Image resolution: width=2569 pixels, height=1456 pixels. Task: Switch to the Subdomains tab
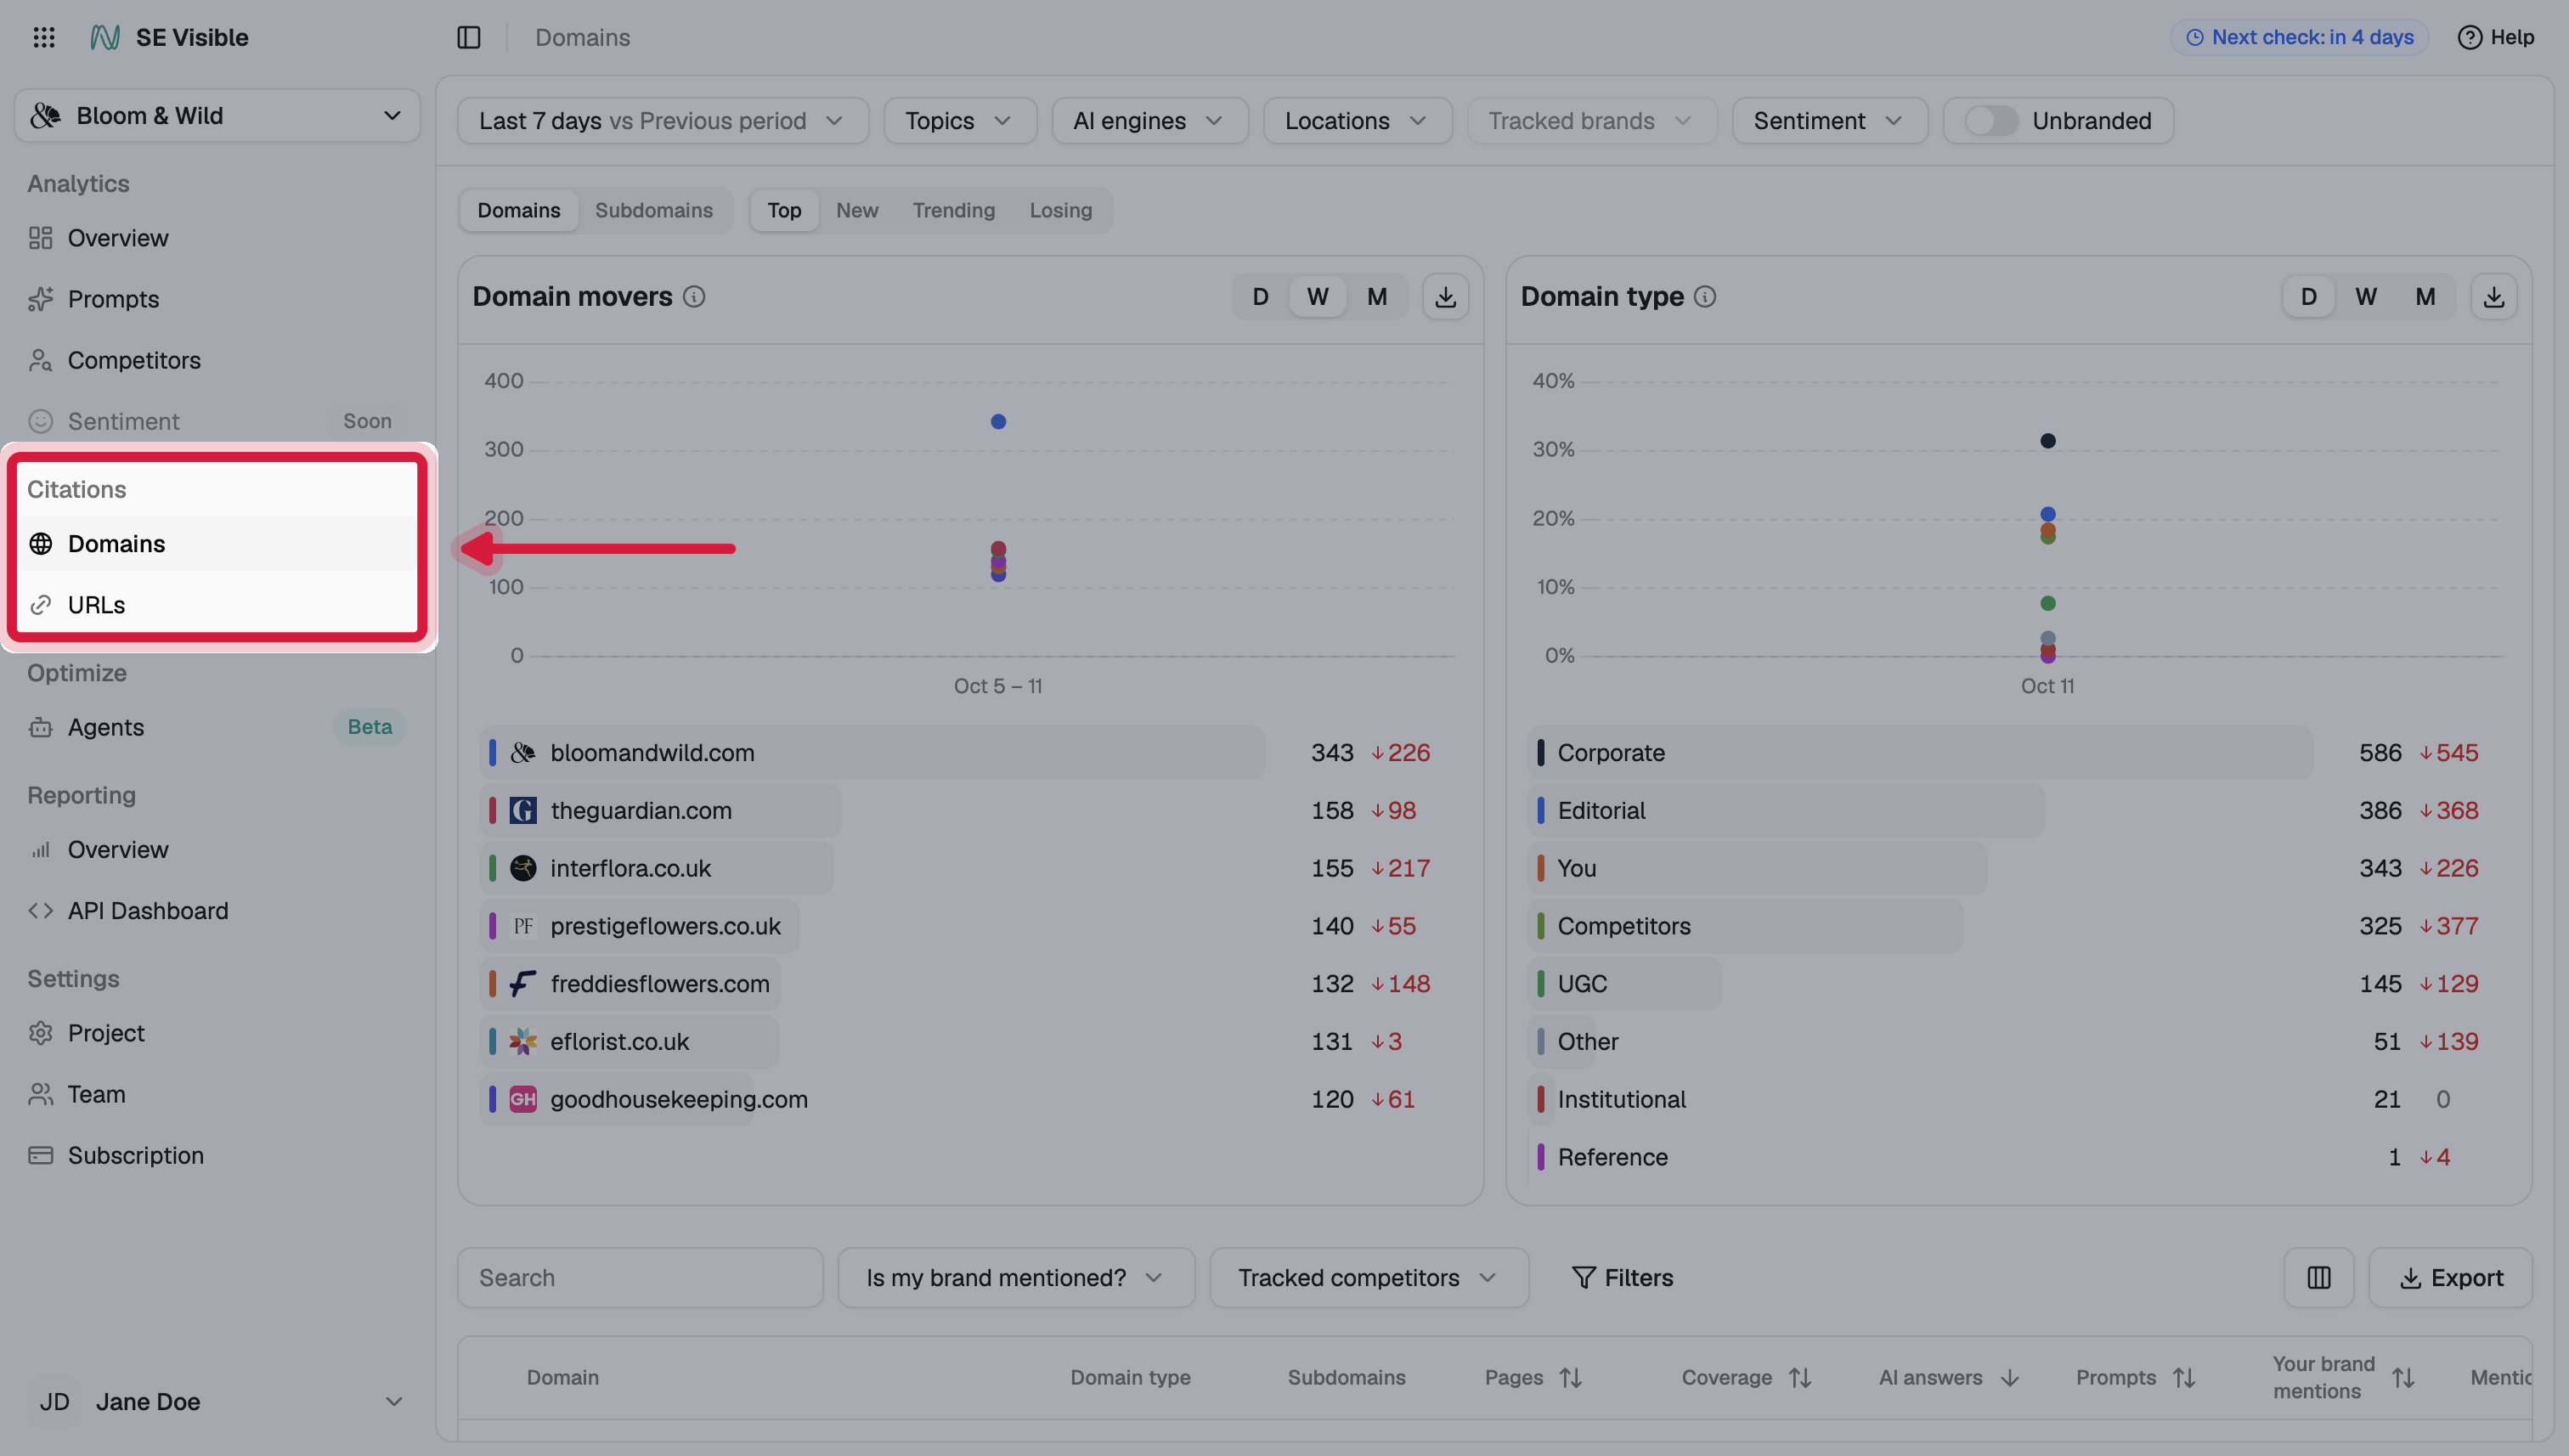tap(654, 211)
